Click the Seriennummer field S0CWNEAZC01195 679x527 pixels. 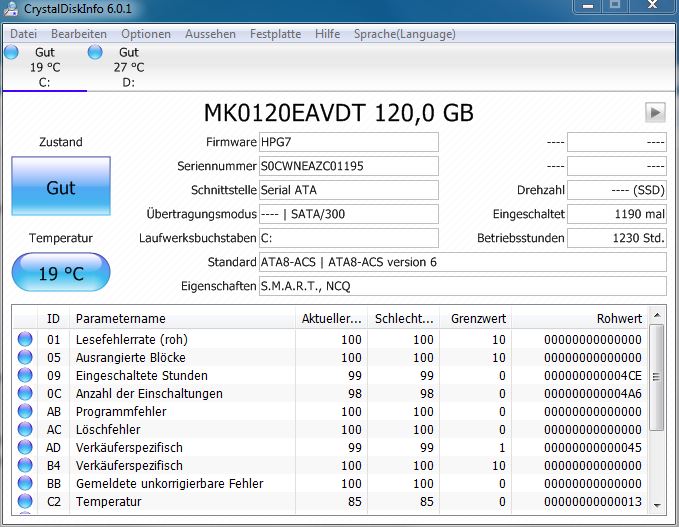pos(349,166)
